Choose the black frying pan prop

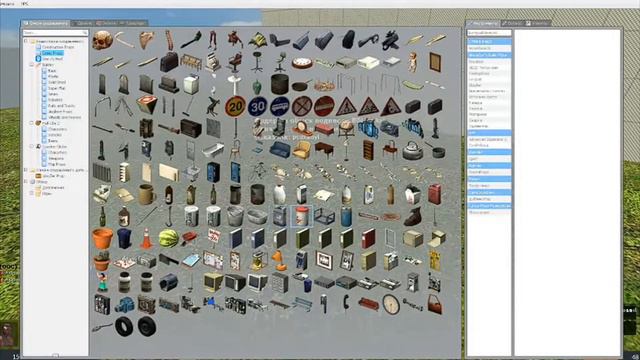302,85
